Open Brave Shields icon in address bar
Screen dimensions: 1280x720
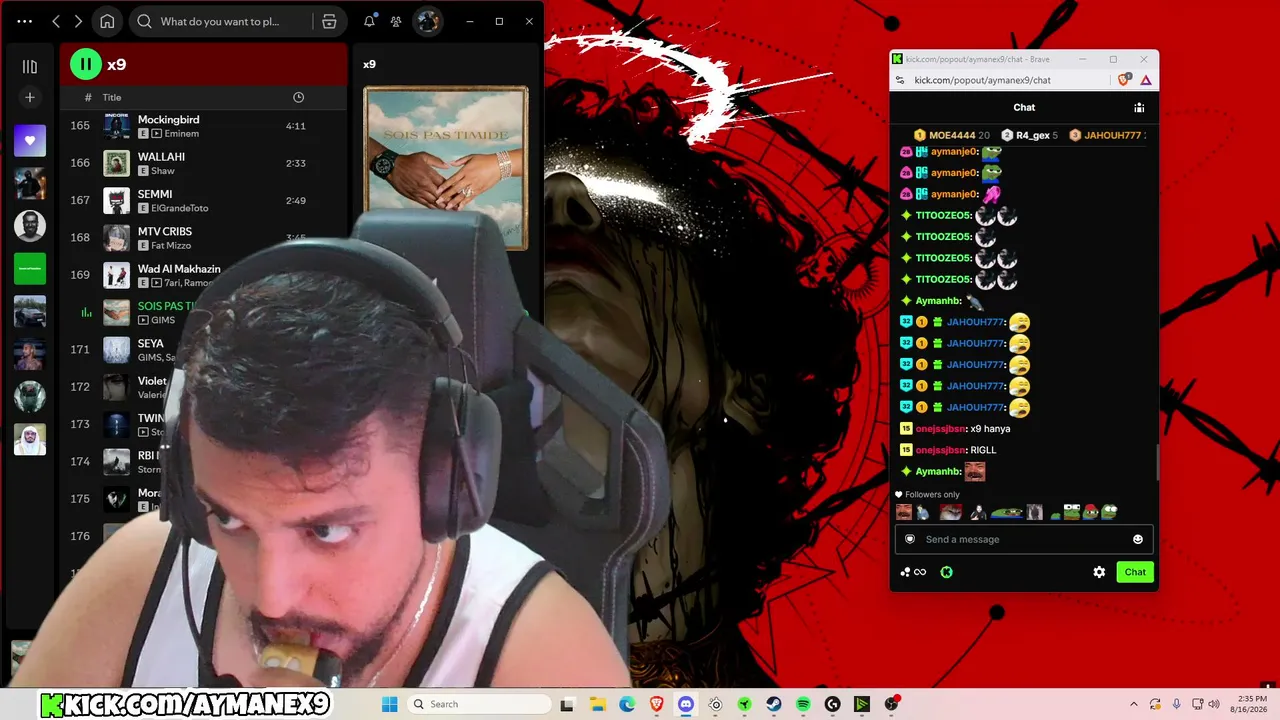click(1125, 80)
